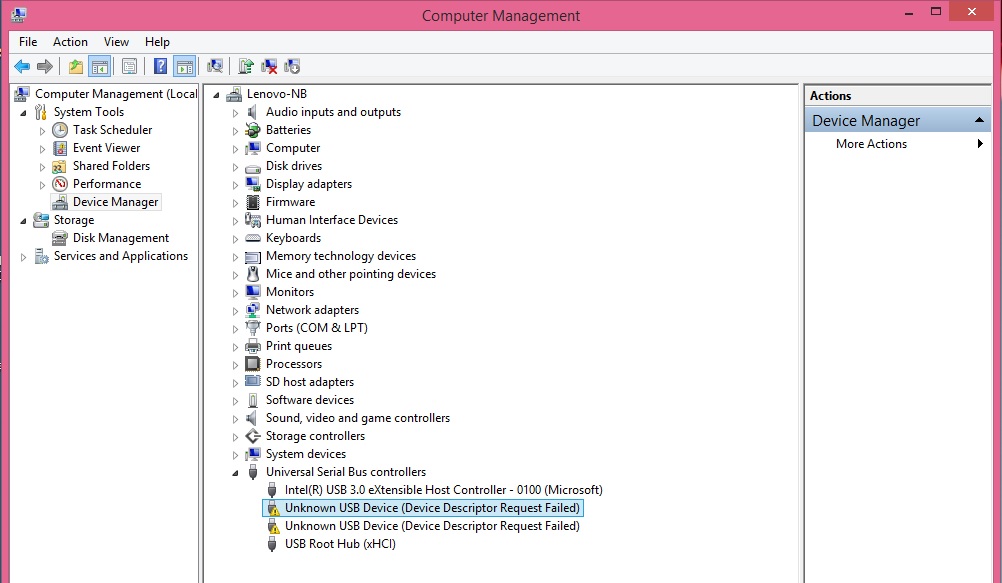Click Scan for hardware changes icon
This screenshot has width=1002, height=583.
[x=215, y=66]
